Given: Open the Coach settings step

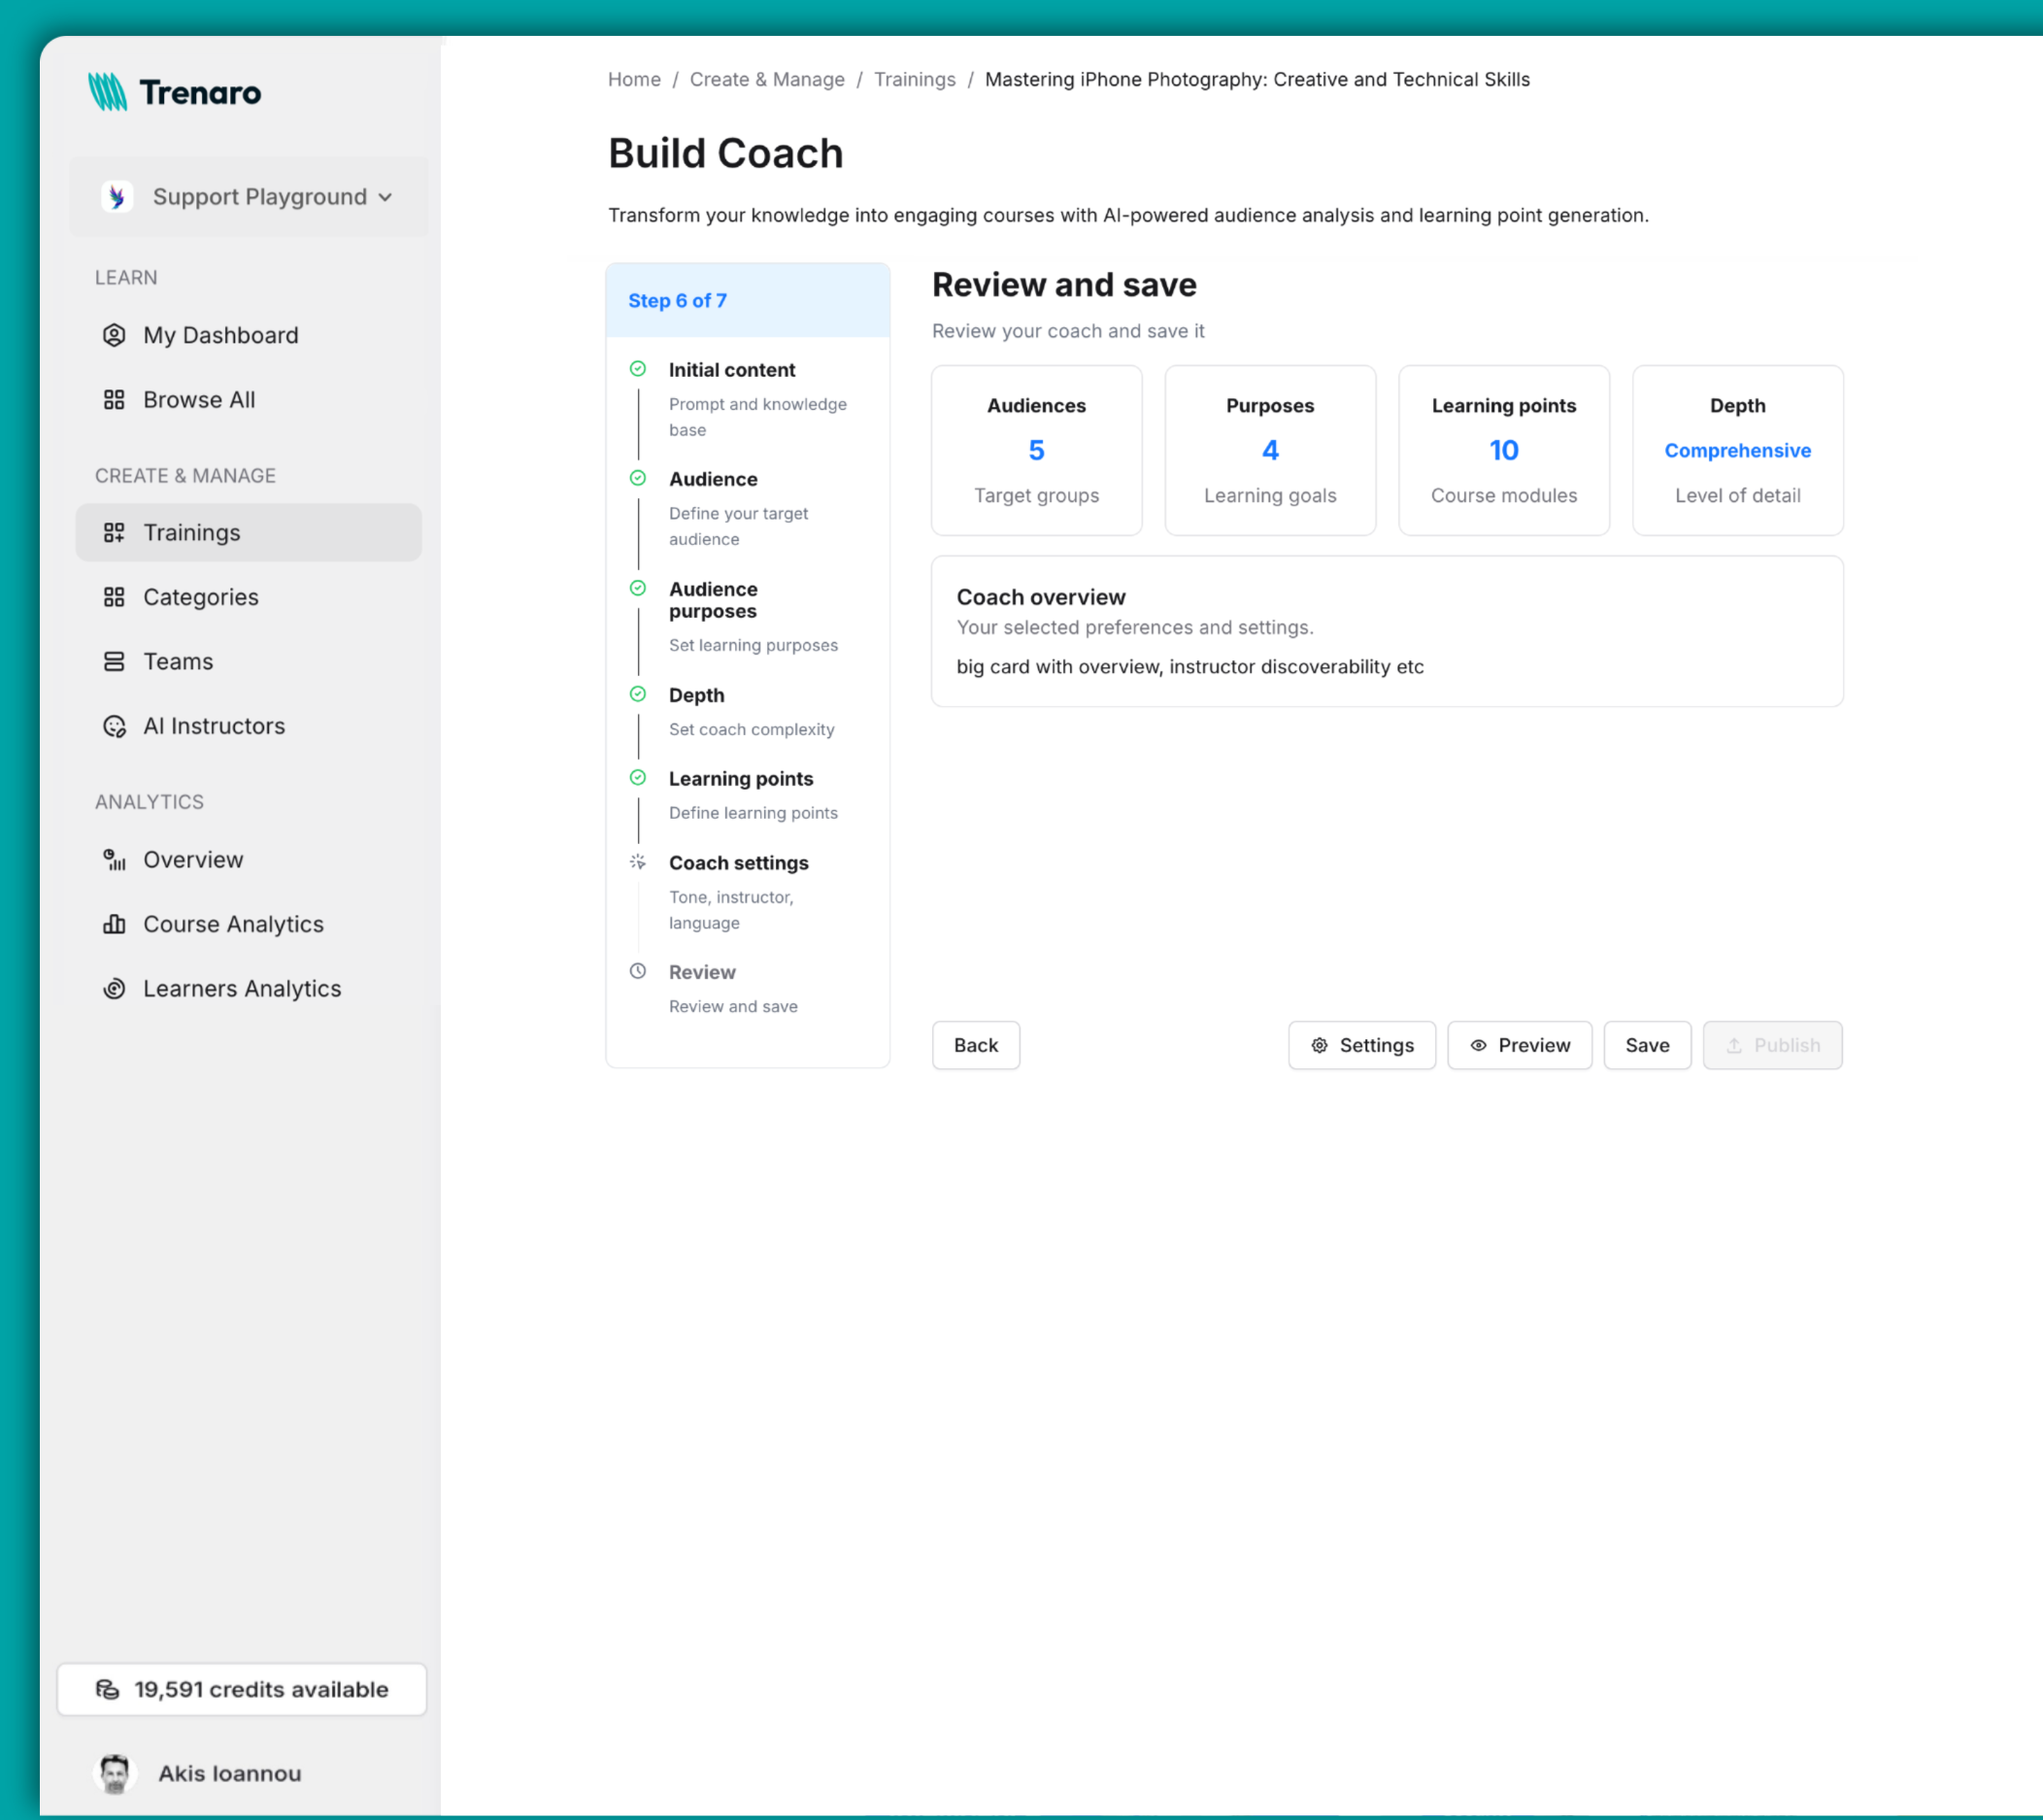Looking at the screenshot, I should 738,862.
